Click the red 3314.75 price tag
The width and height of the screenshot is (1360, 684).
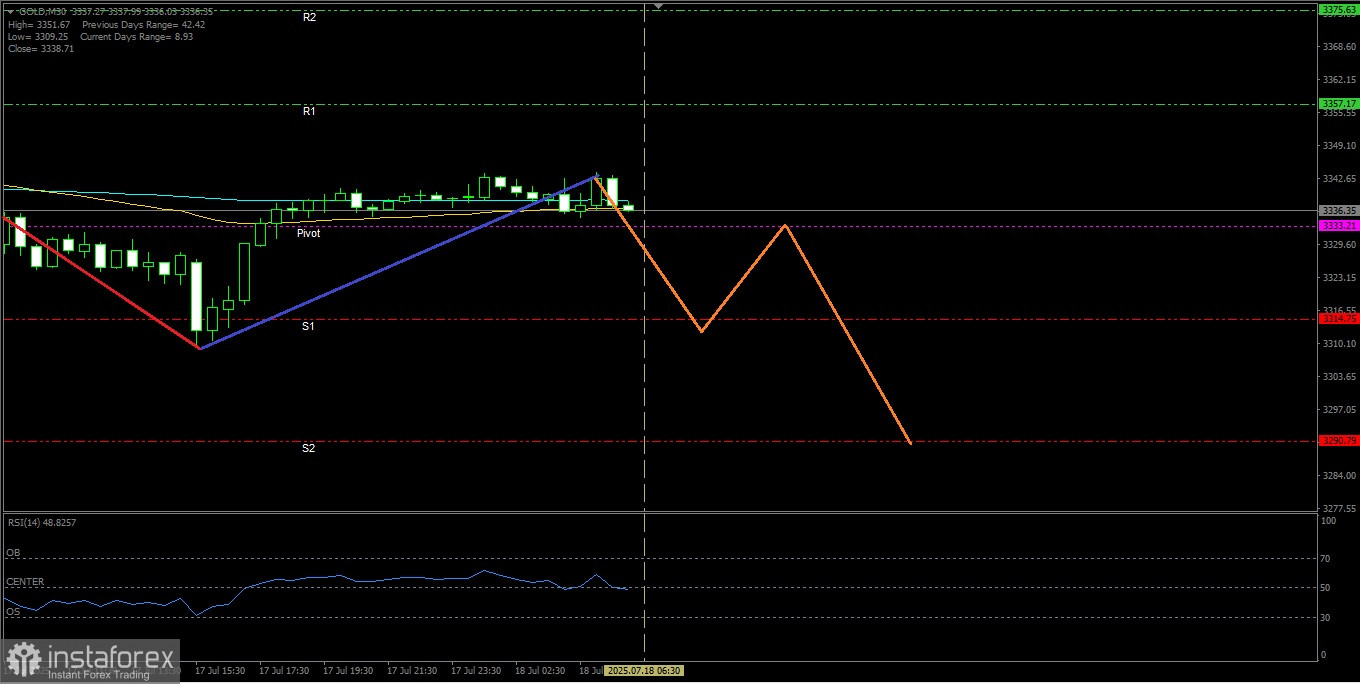1338,319
